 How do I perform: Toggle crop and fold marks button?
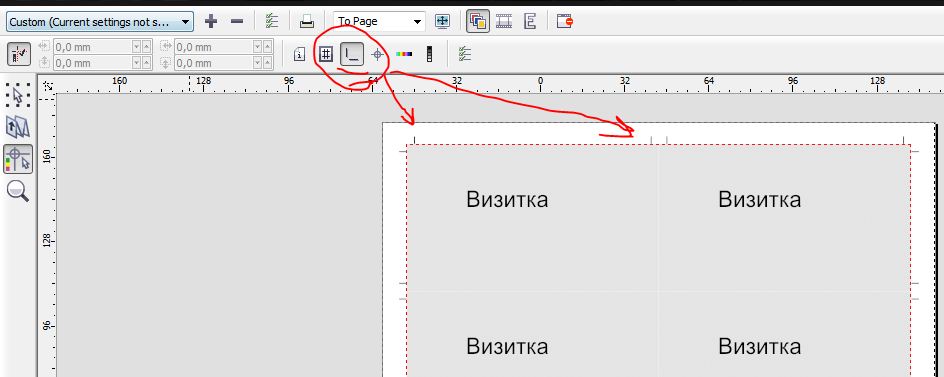tap(352, 54)
